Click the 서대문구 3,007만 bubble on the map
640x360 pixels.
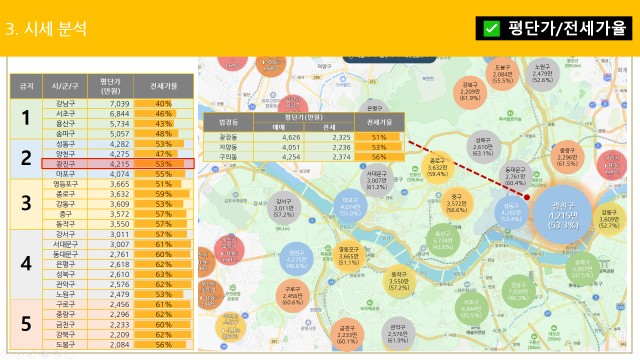click(376, 180)
